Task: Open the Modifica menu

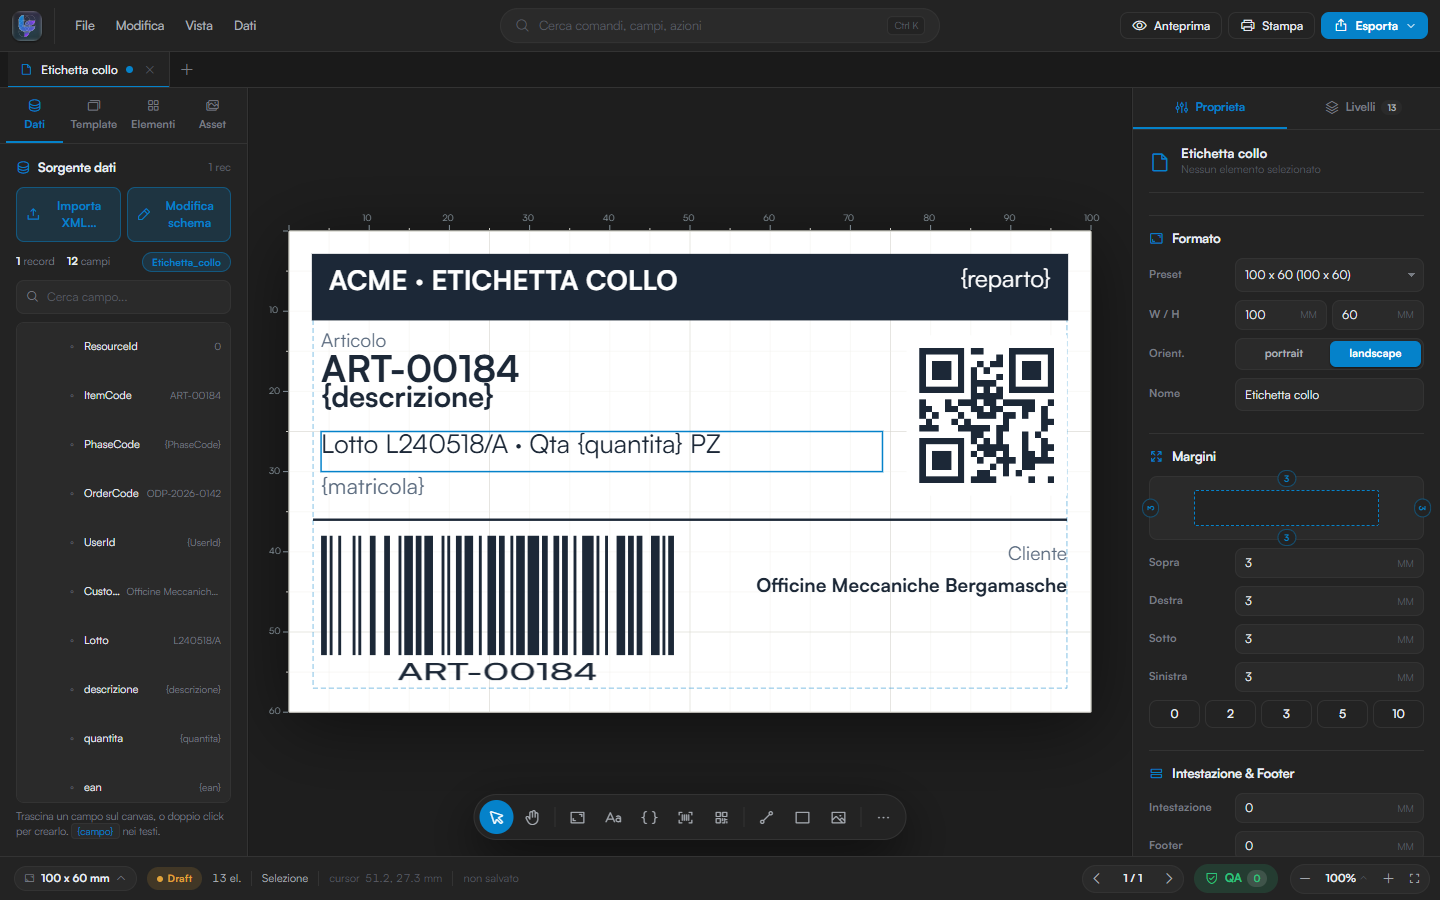Action: point(140,26)
